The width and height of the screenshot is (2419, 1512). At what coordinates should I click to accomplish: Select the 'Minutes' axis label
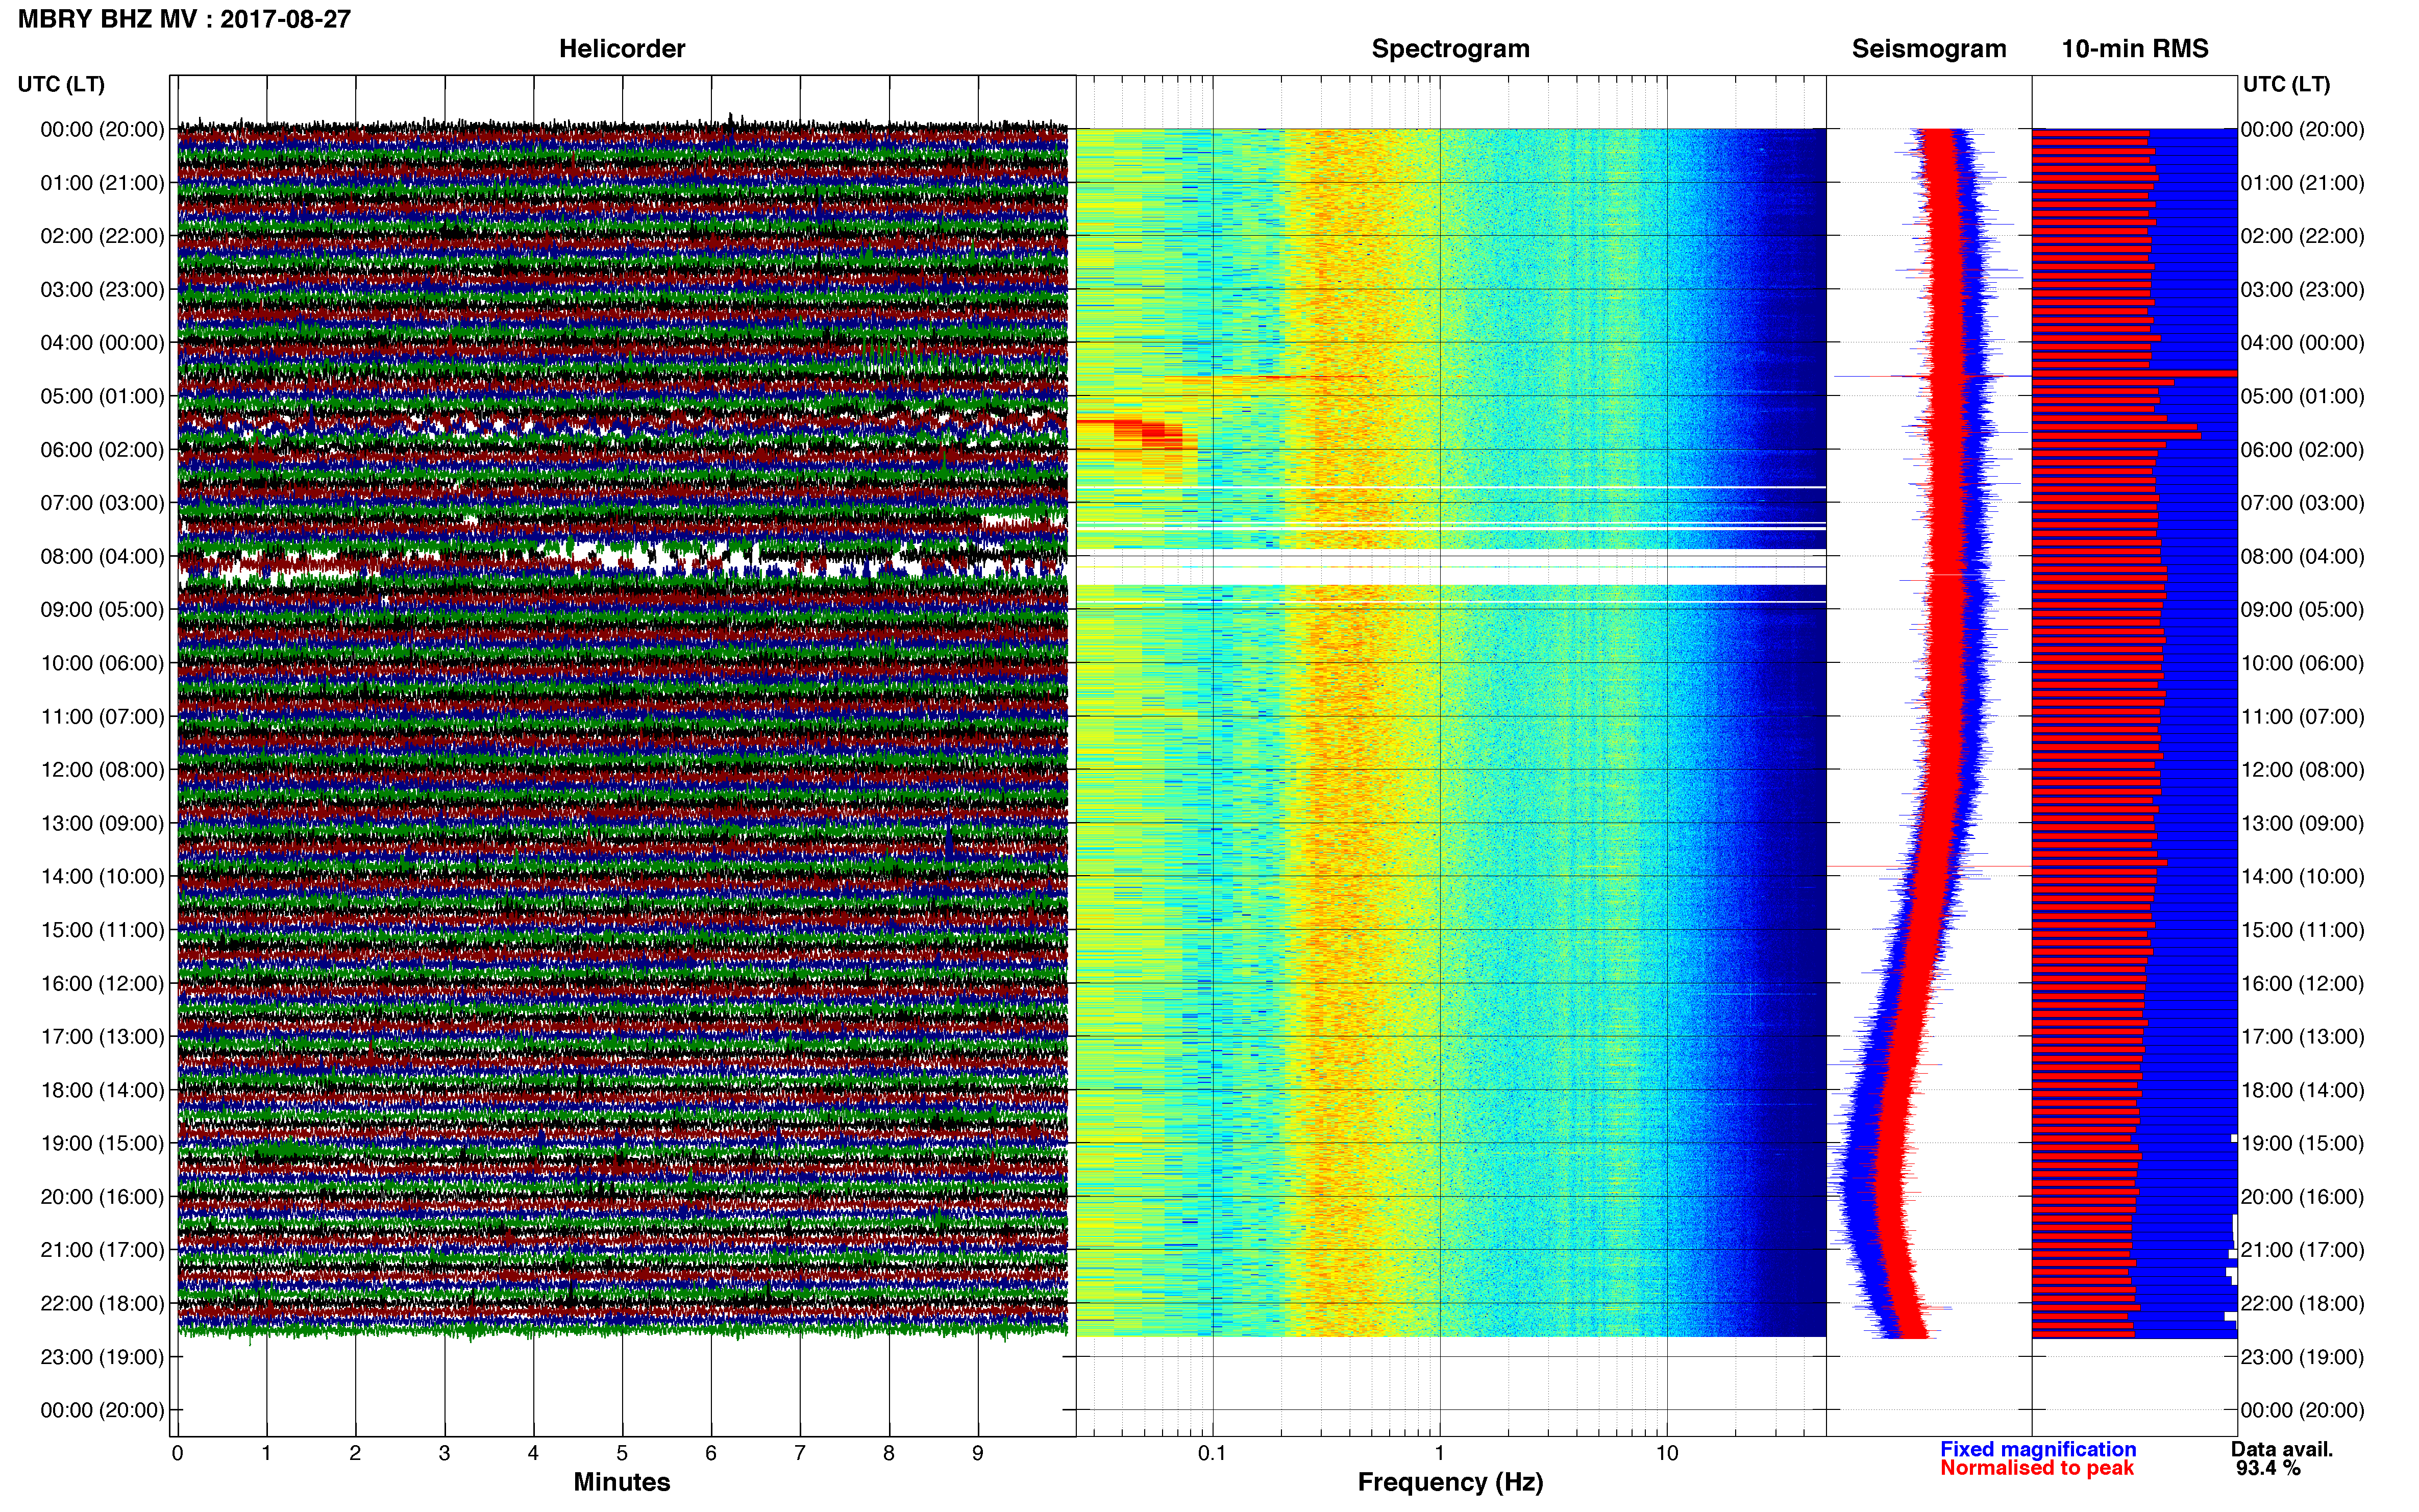click(x=622, y=1482)
